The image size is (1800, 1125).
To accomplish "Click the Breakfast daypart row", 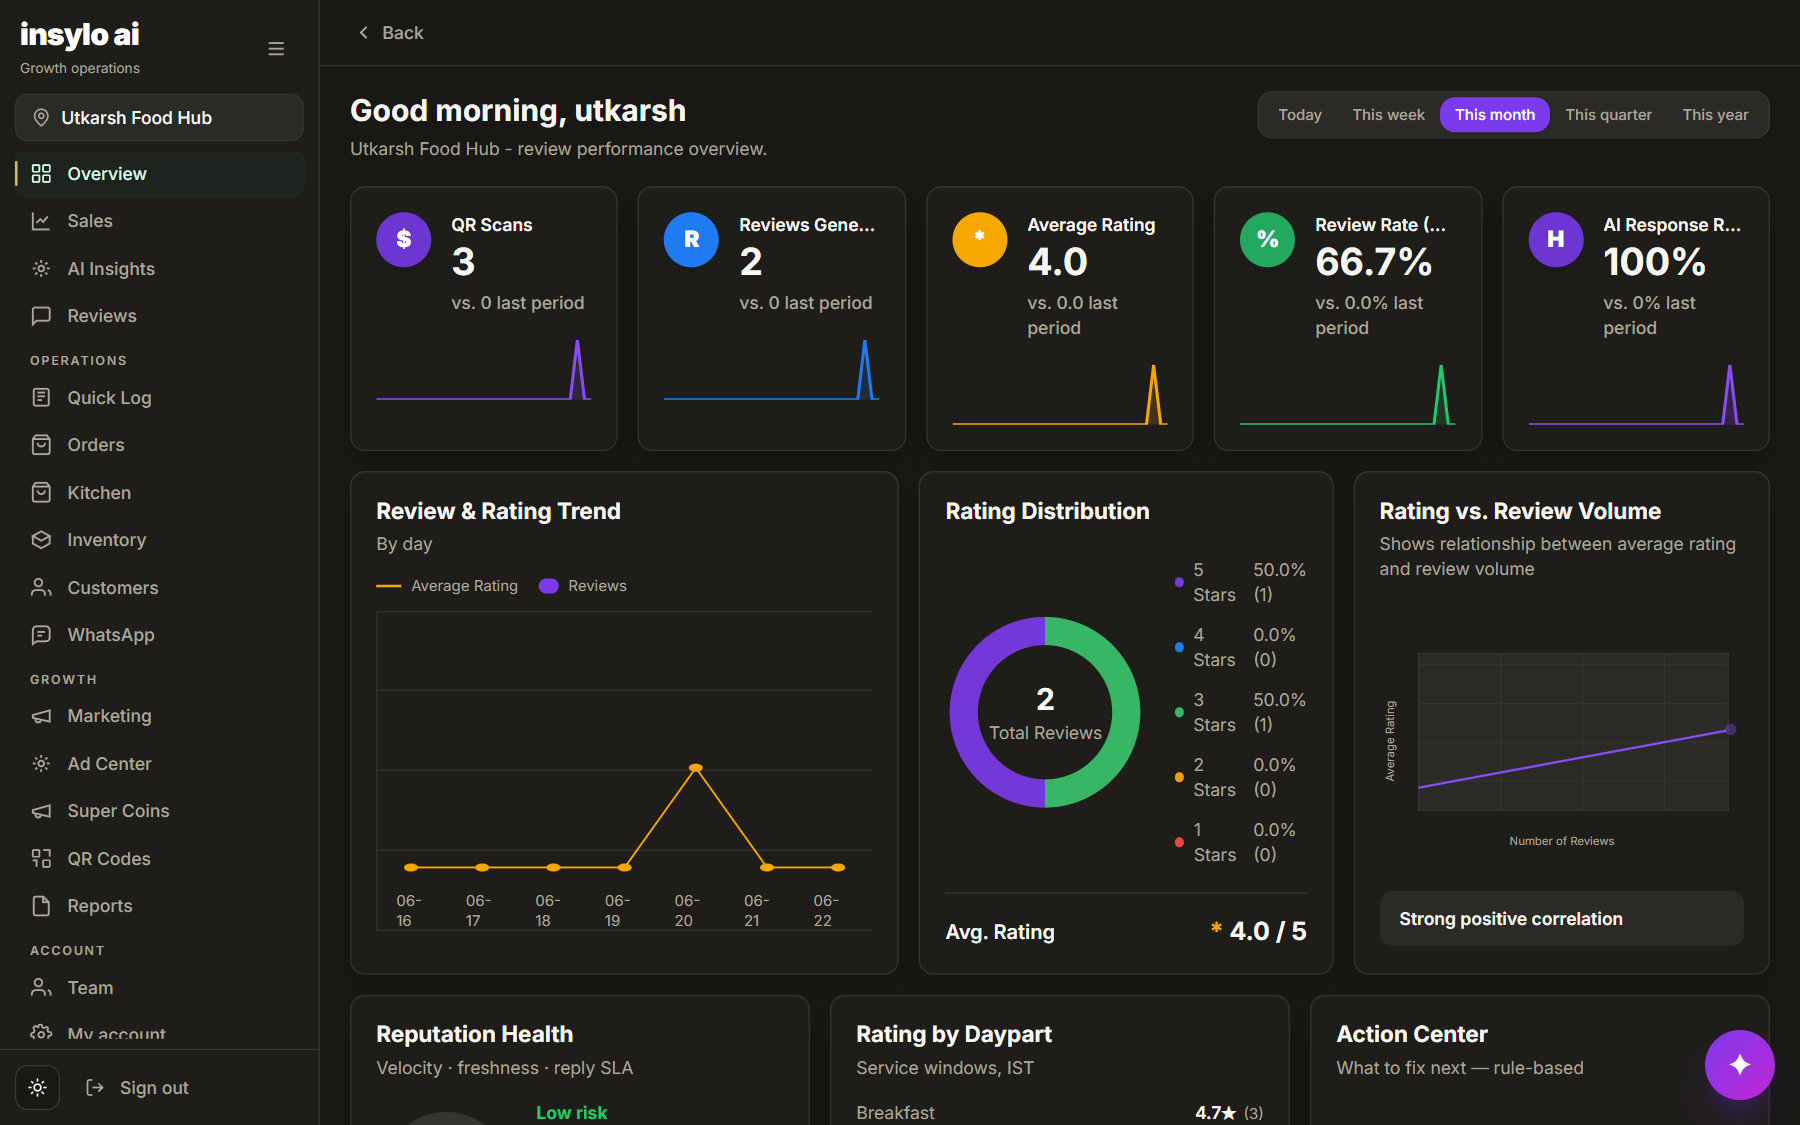I will point(1059,1112).
